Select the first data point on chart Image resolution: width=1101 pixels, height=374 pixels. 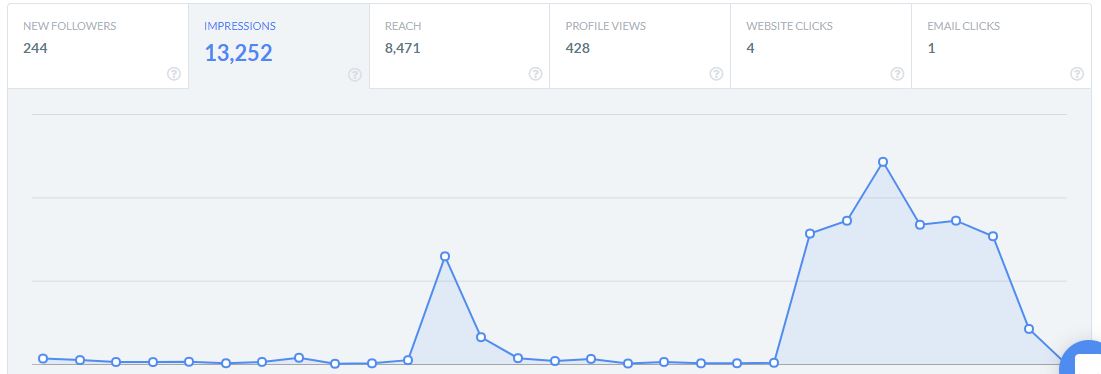pyautogui.click(x=44, y=359)
